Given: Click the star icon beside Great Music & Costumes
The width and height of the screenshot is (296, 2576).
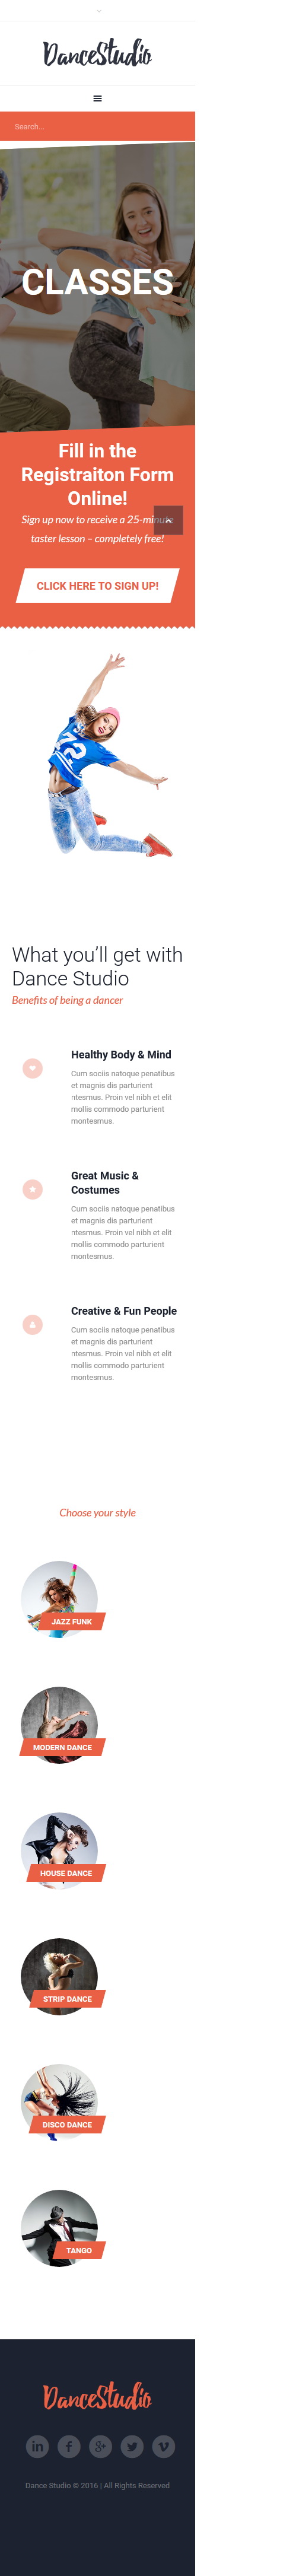Looking at the screenshot, I should point(32,1189).
